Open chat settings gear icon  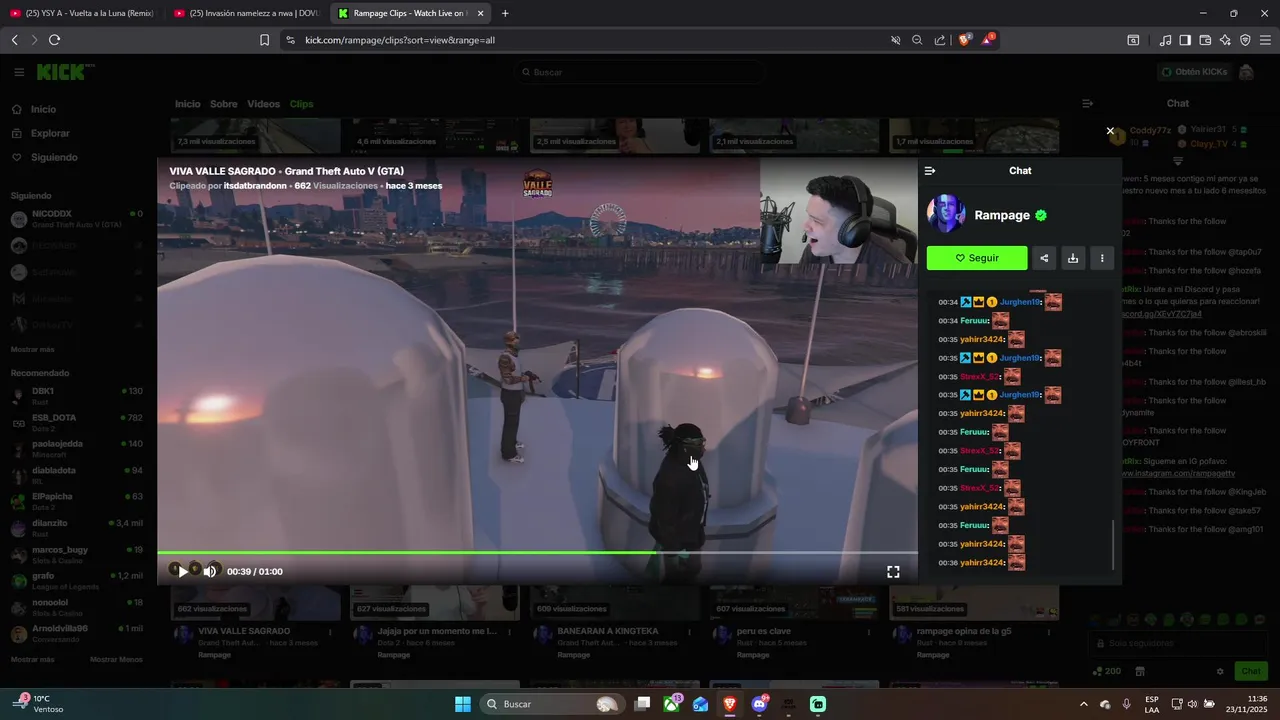(1220, 671)
